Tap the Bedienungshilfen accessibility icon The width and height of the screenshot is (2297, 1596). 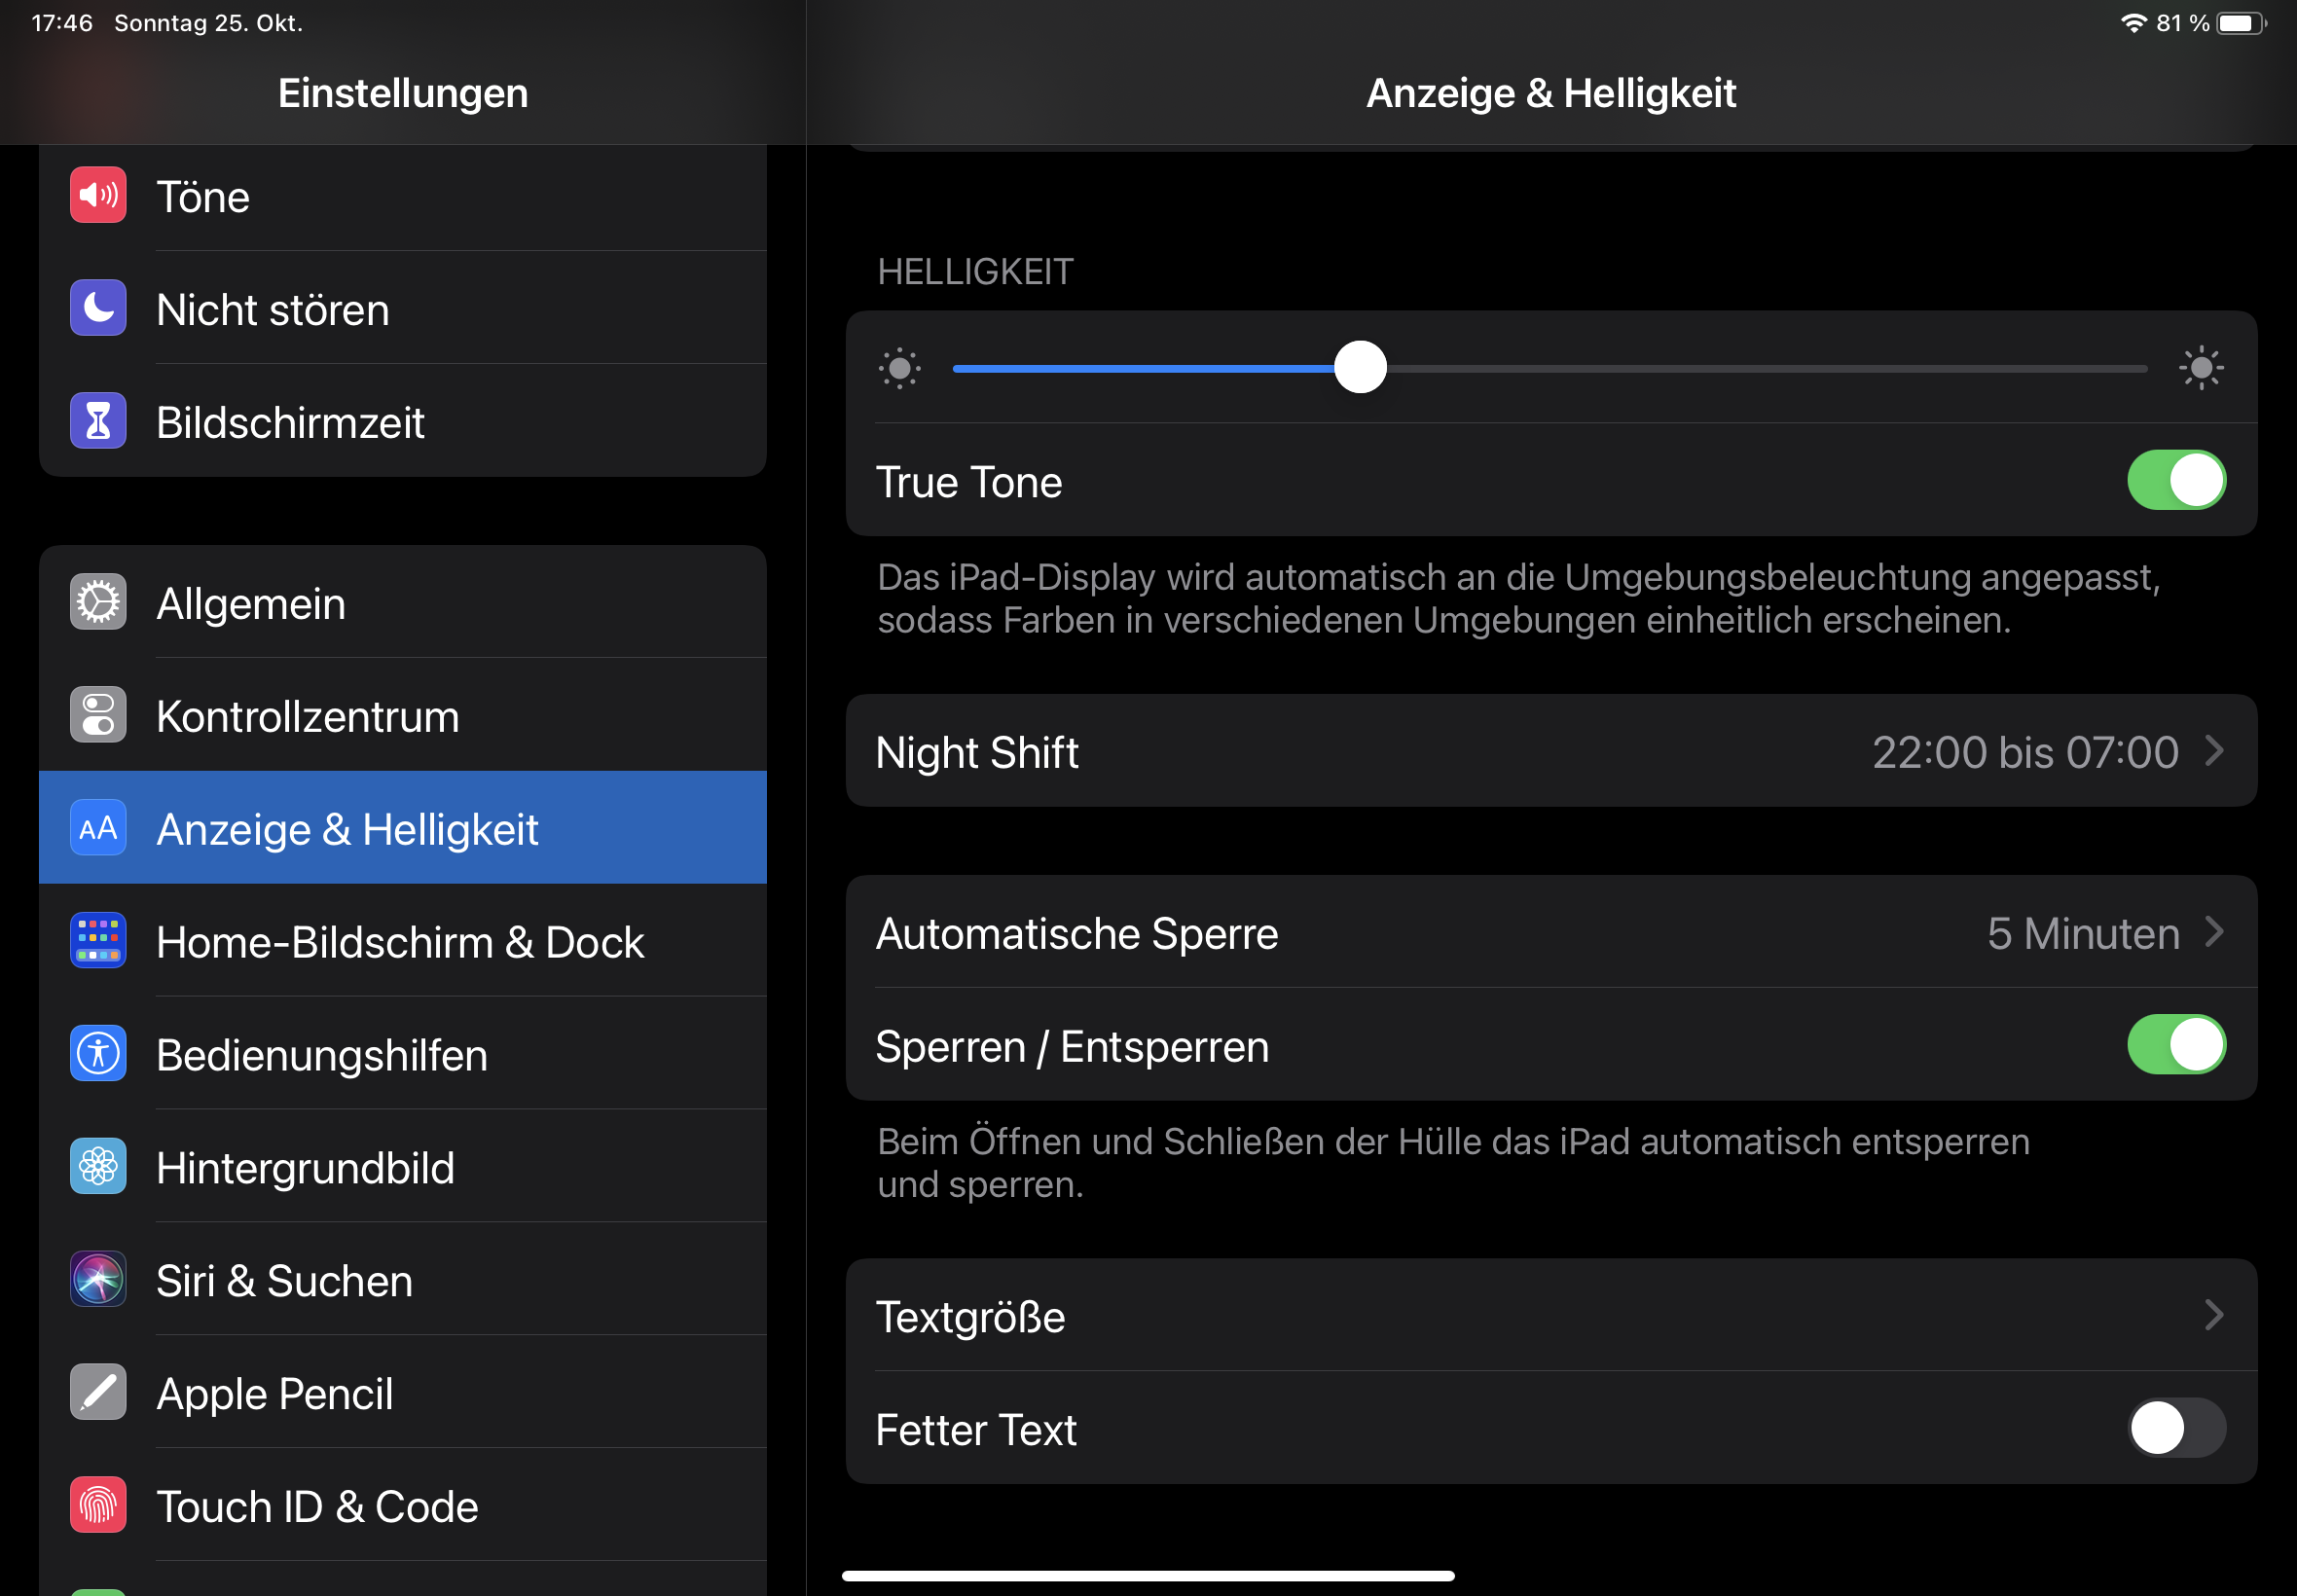pos(98,1054)
